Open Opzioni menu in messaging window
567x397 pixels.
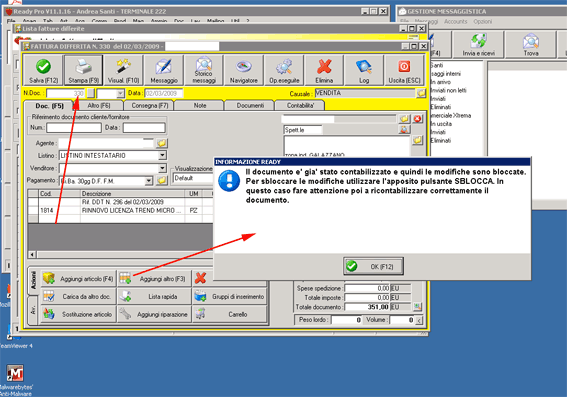pyautogui.click(x=482, y=22)
